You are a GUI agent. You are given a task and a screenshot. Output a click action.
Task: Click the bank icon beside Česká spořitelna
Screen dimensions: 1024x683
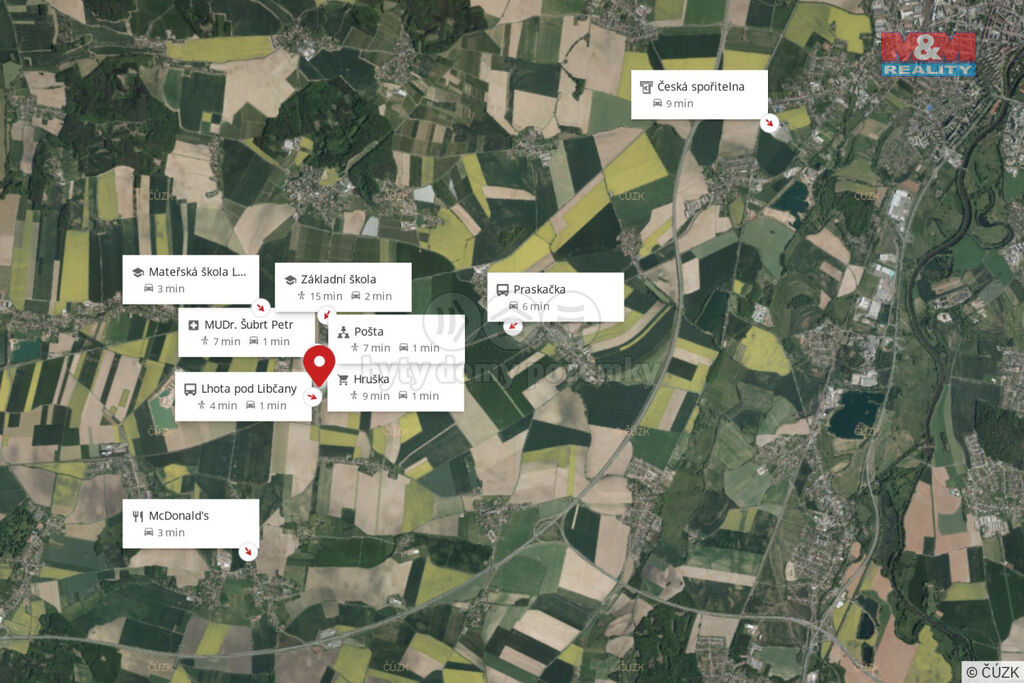[646, 87]
